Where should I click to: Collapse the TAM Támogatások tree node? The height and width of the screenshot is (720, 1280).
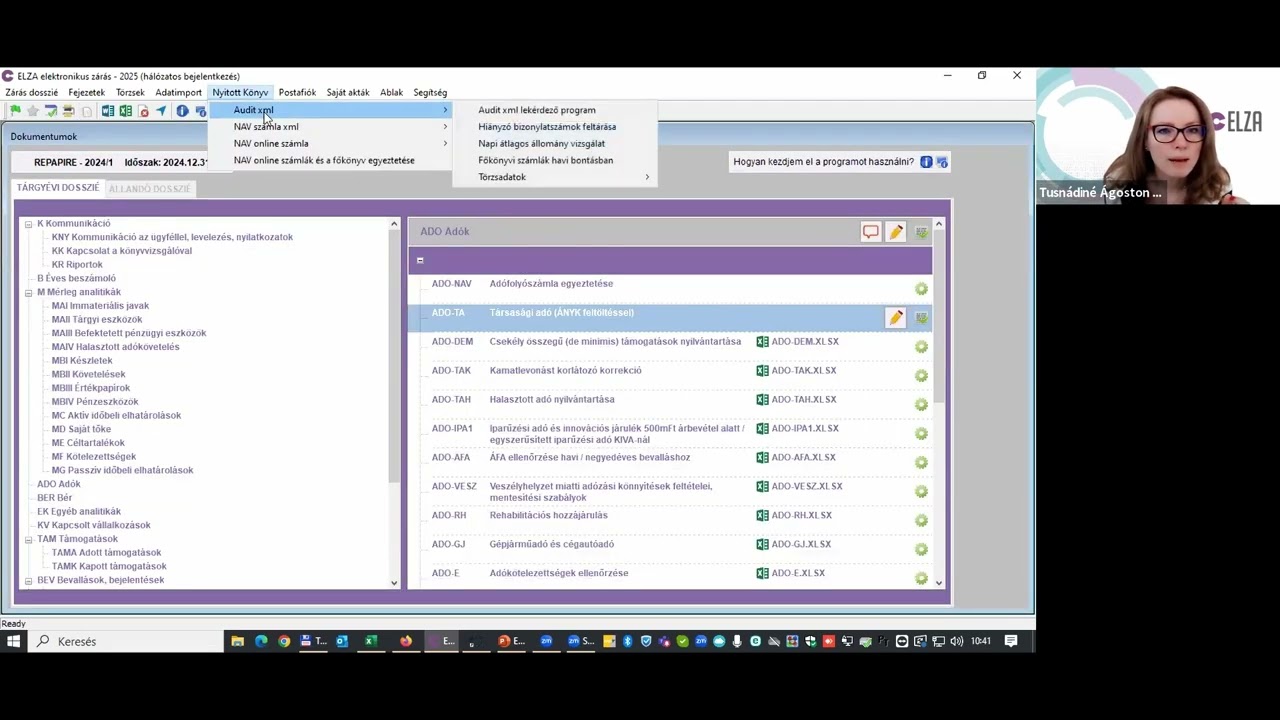tap(29, 540)
